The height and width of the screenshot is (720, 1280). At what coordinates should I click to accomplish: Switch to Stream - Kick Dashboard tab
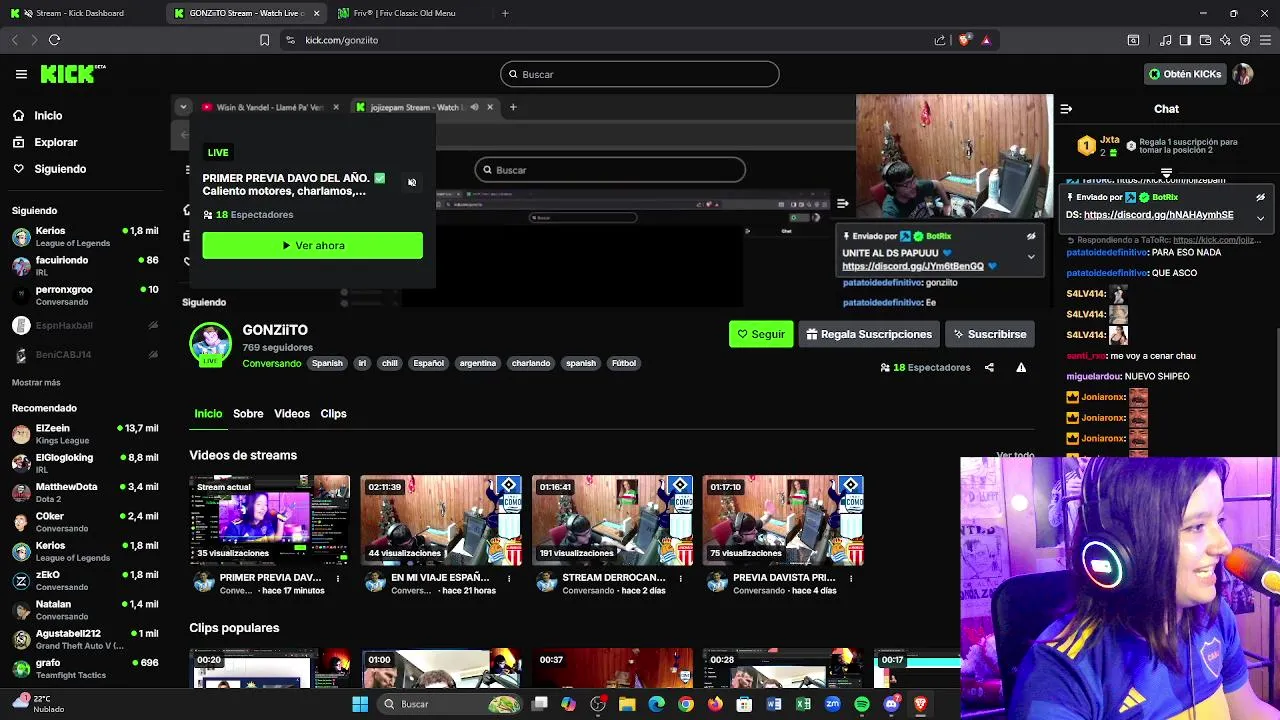81,13
